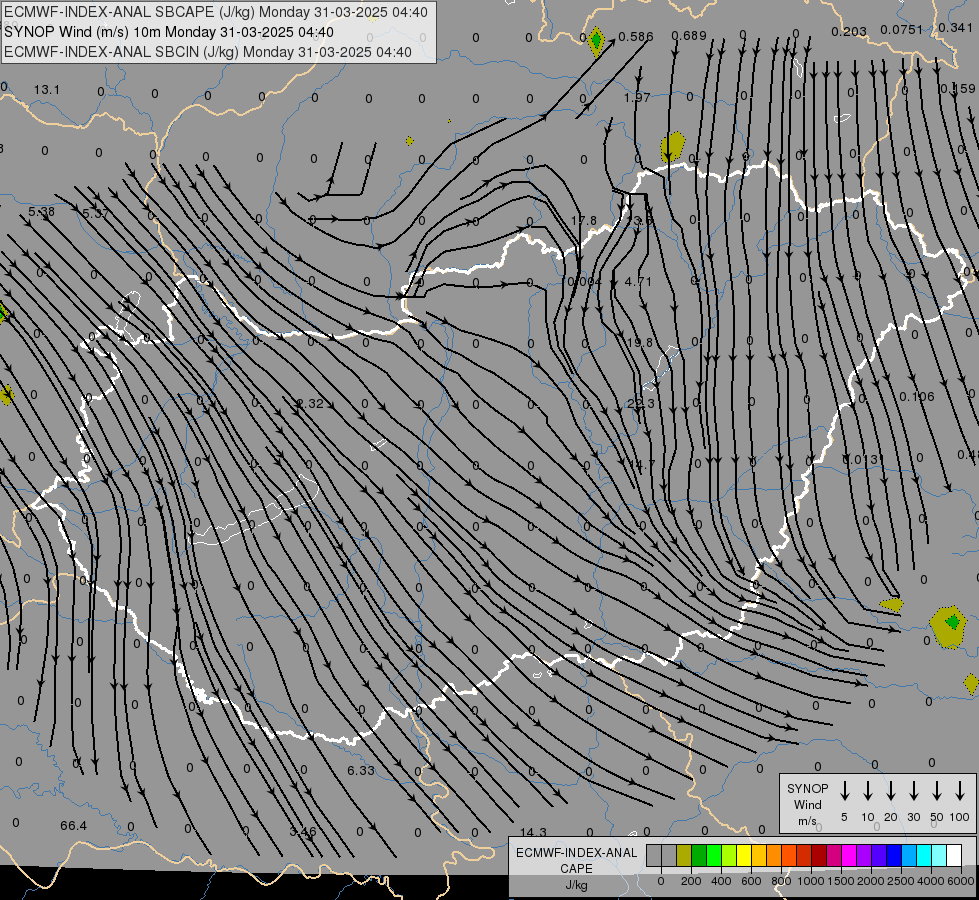979x900 pixels.
Task: Click the 100 m/s wind arrow in legend
Action: (x=960, y=790)
